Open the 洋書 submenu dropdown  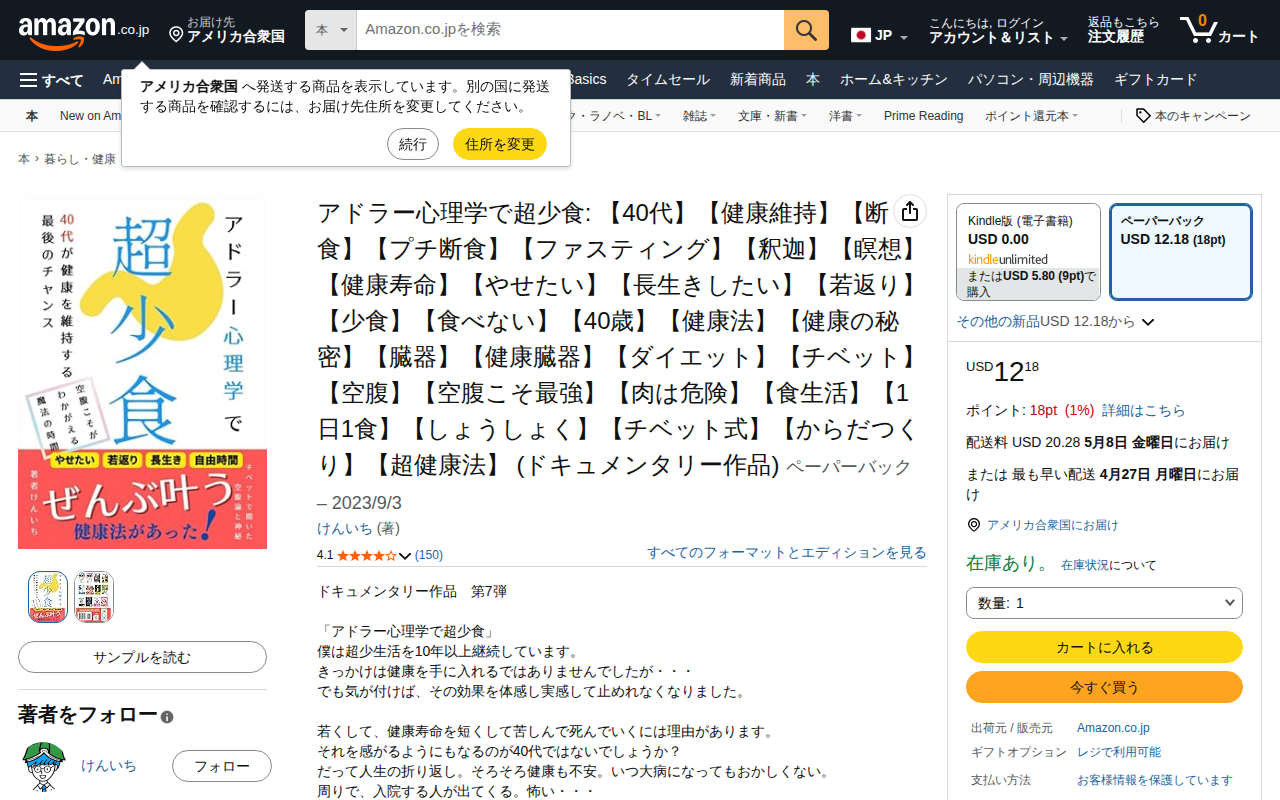(x=846, y=116)
